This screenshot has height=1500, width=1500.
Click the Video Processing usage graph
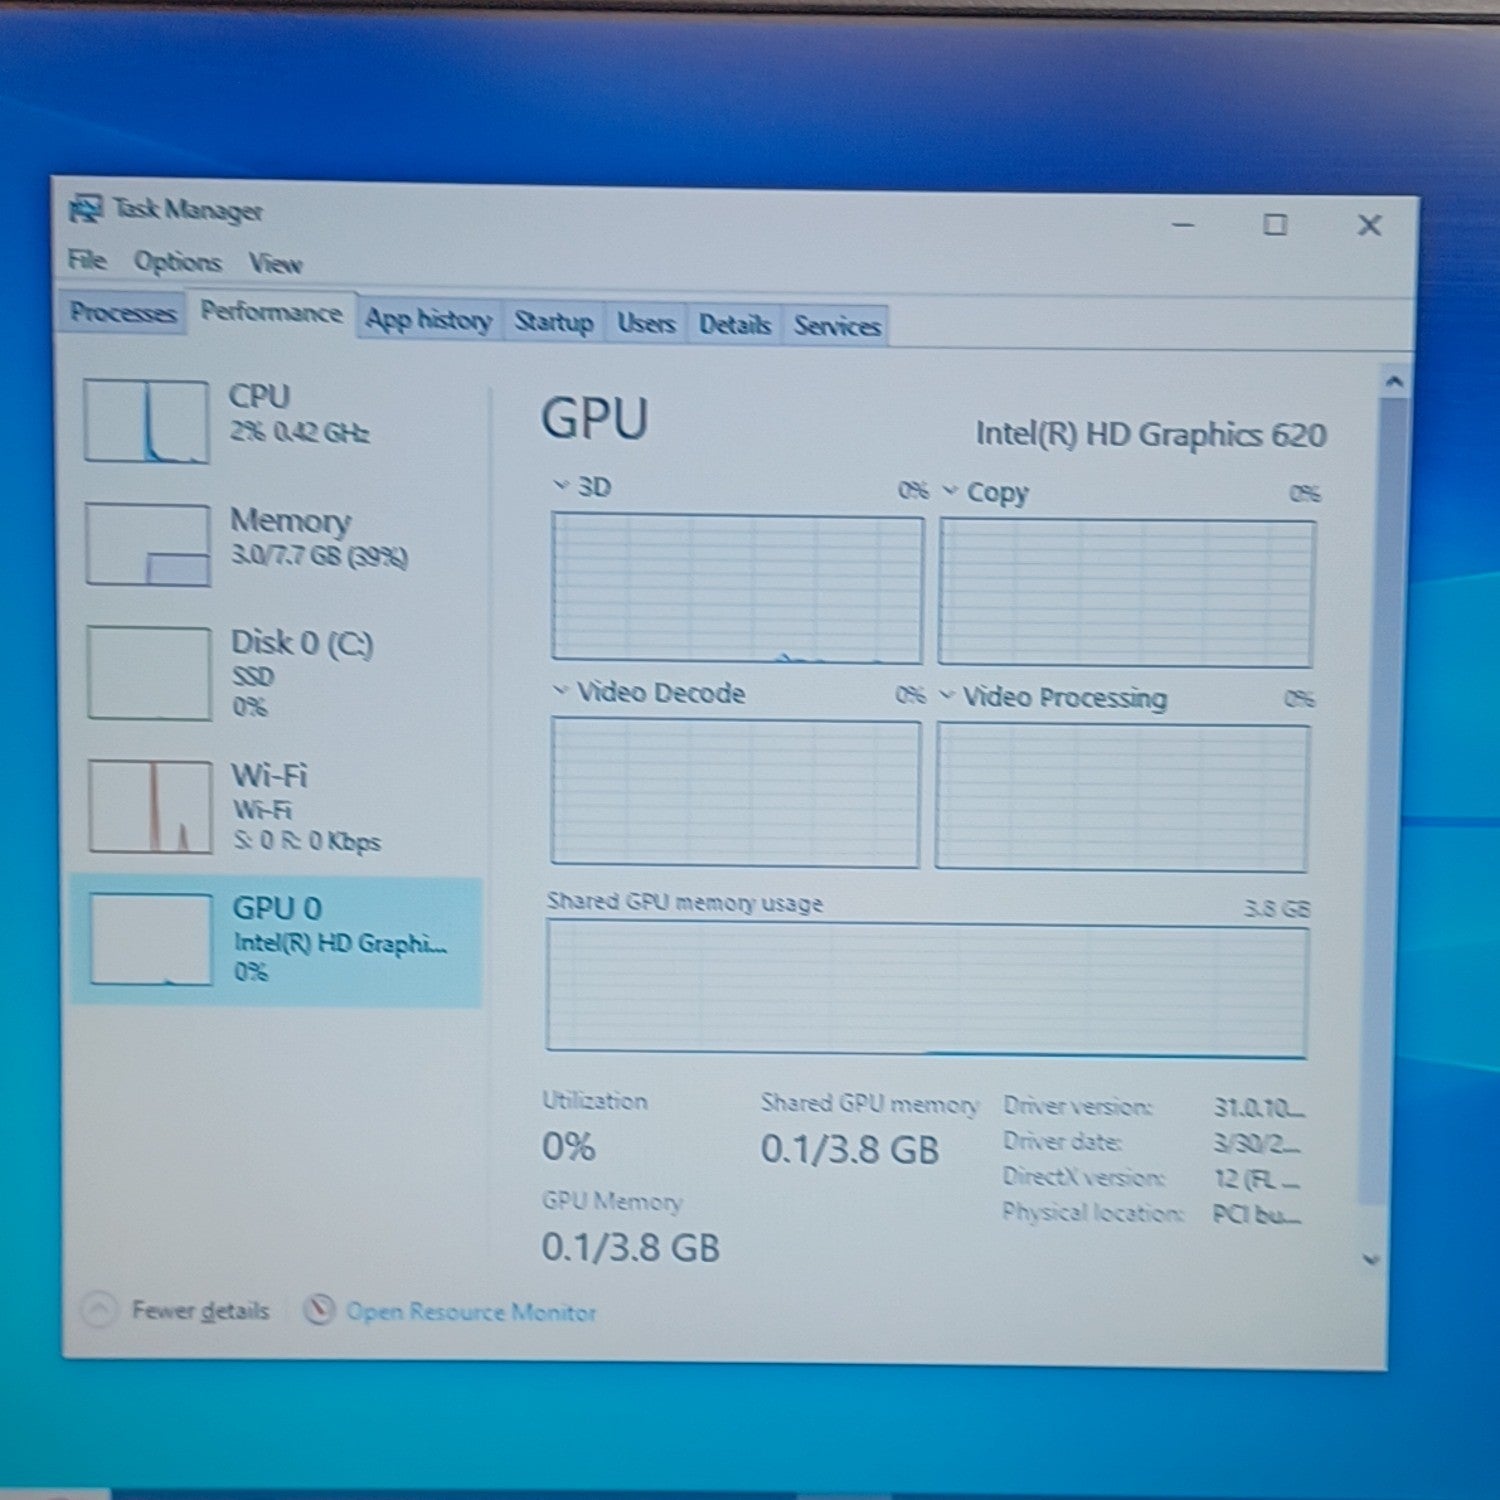(x=1122, y=797)
